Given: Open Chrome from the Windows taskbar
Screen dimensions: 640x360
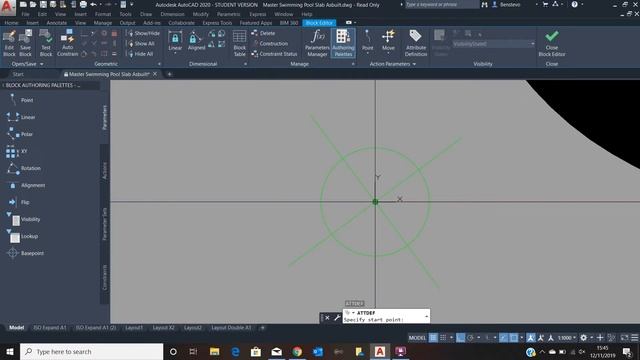Looking at the screenshot, I should click(297, 351).
